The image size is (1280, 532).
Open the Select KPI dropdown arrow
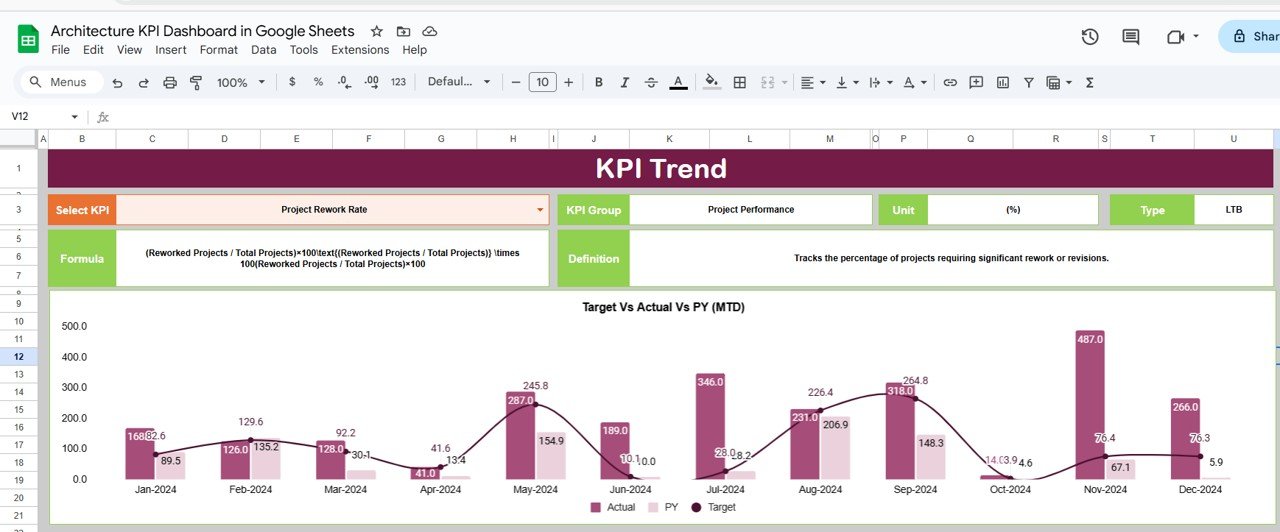pyautogui.click(x=540, y=210)
